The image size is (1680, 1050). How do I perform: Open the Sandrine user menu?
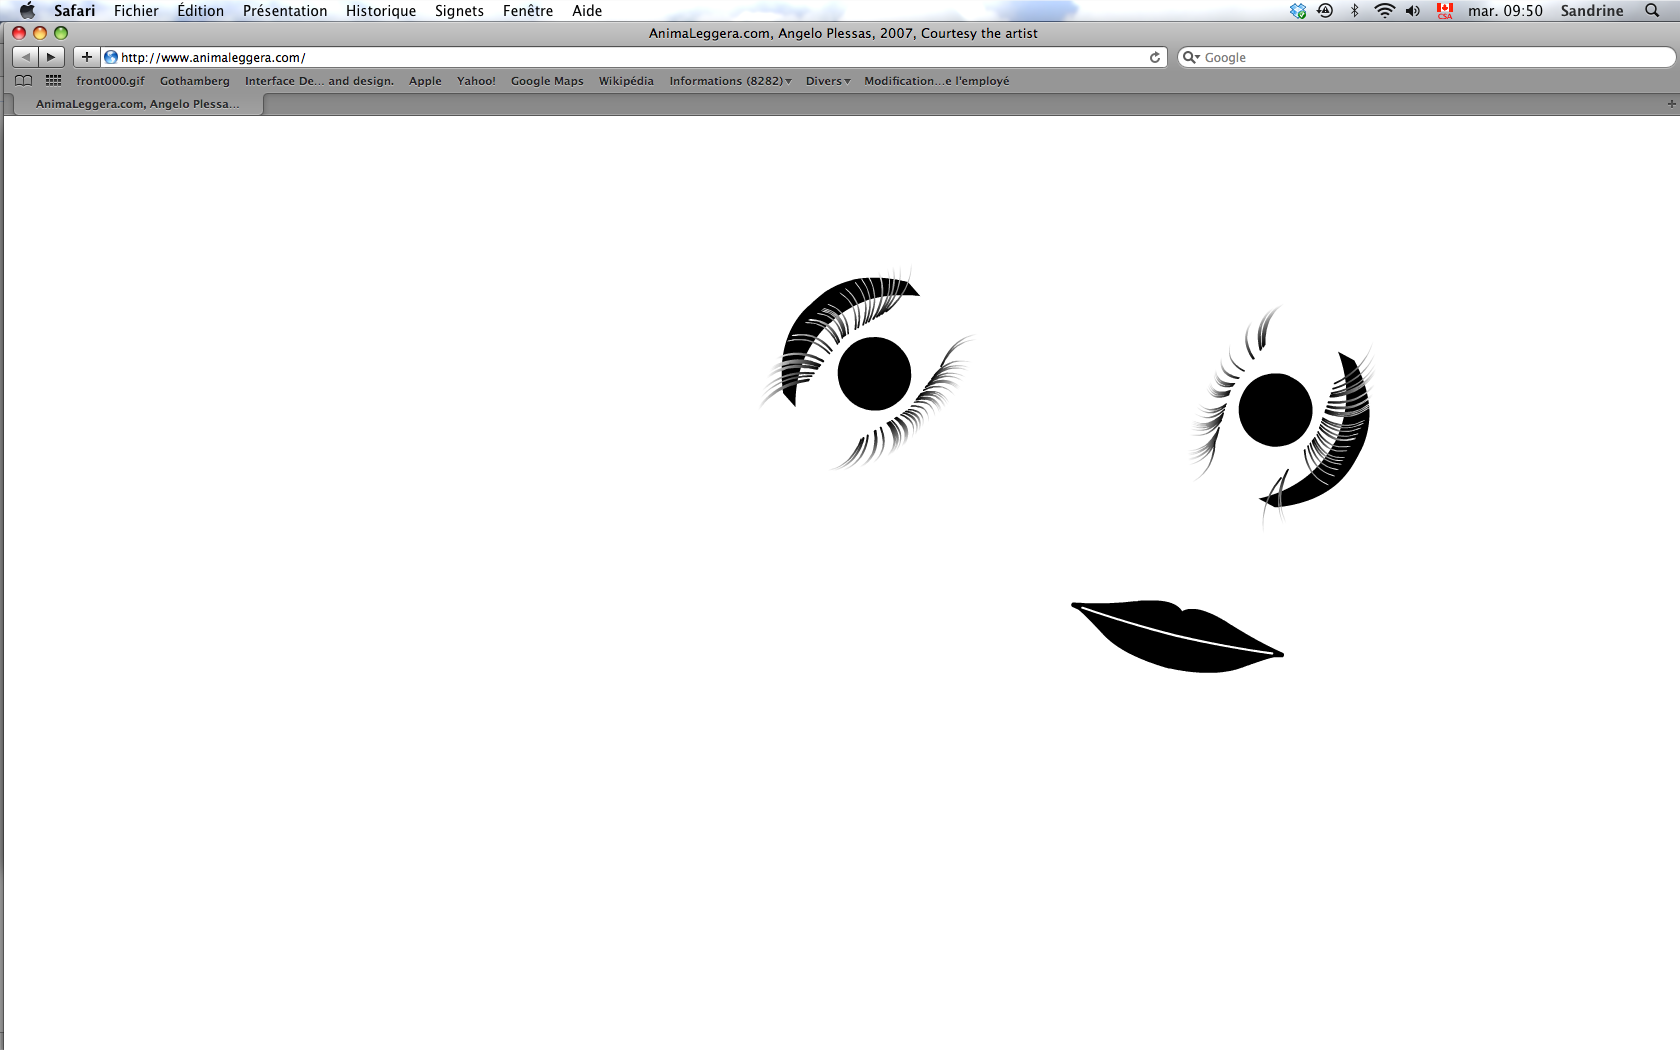(1592, 11)
